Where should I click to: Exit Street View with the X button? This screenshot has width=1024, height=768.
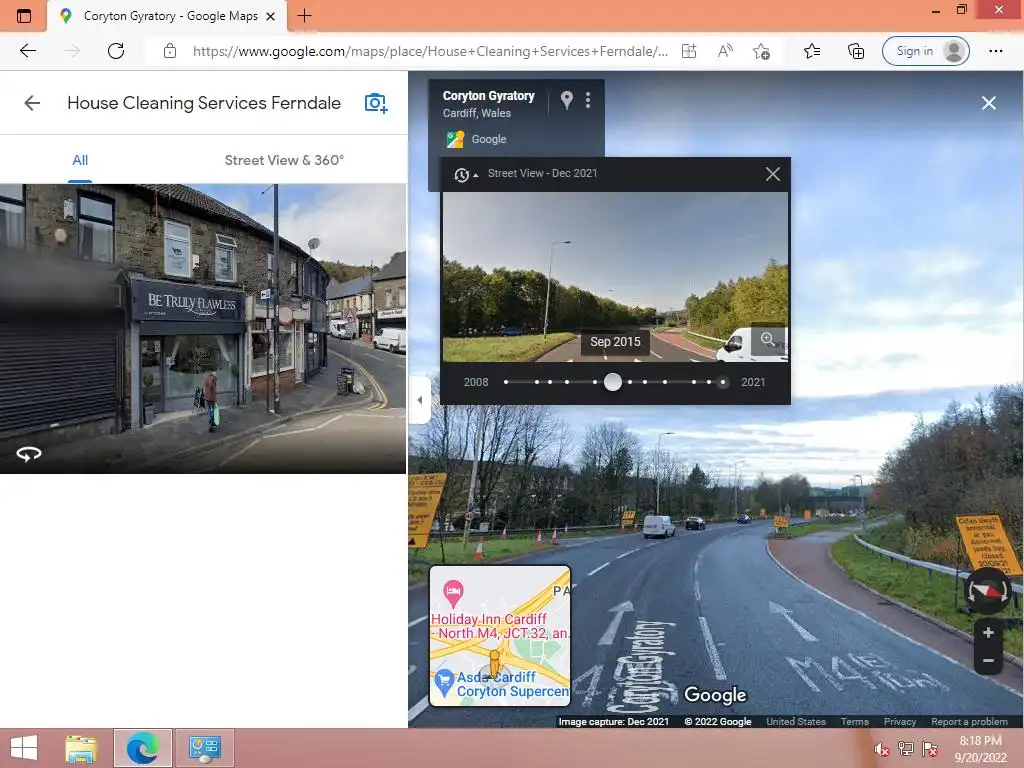(989, 103)
